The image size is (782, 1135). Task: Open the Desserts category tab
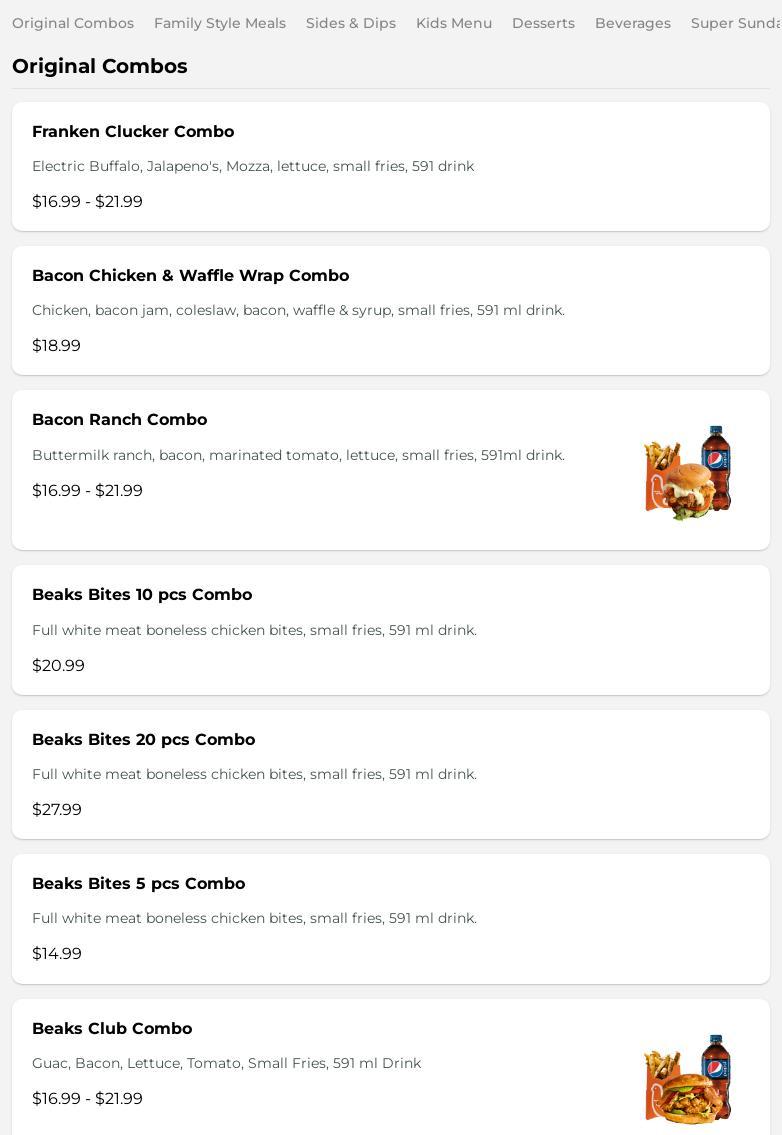pyautogui.click(x=543, y=23)
